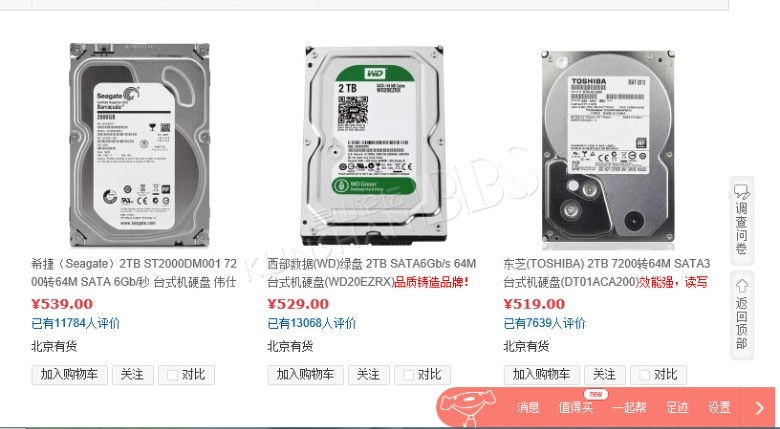The image size is (780, 429).
Task: Open the 已有13068人评价 reviews link
Action: click(312, 323)
